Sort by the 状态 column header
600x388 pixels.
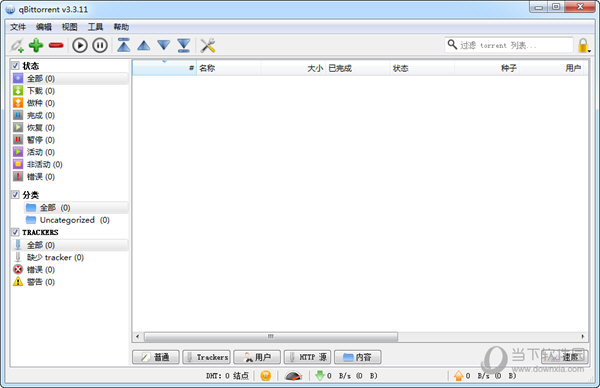point(422,68)
